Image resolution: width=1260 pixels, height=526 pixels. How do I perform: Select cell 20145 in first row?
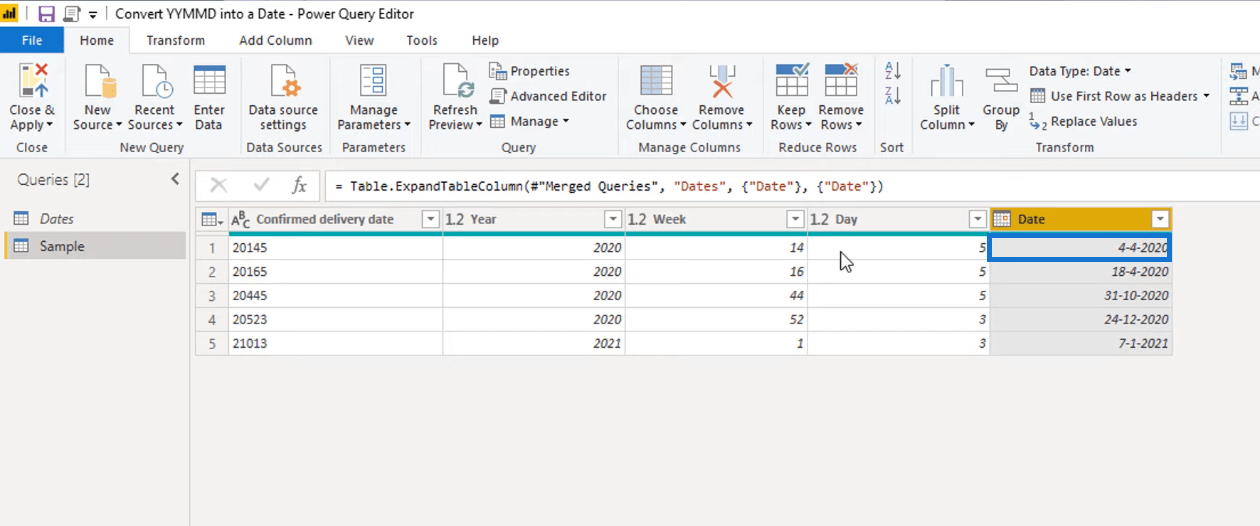335,247
